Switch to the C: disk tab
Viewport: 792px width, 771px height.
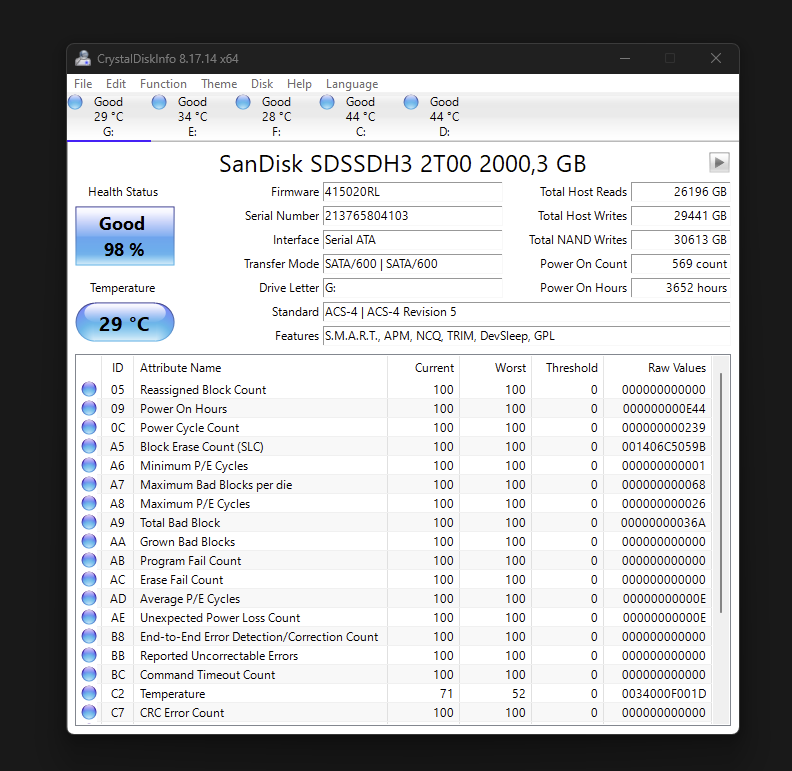(360, 117)
